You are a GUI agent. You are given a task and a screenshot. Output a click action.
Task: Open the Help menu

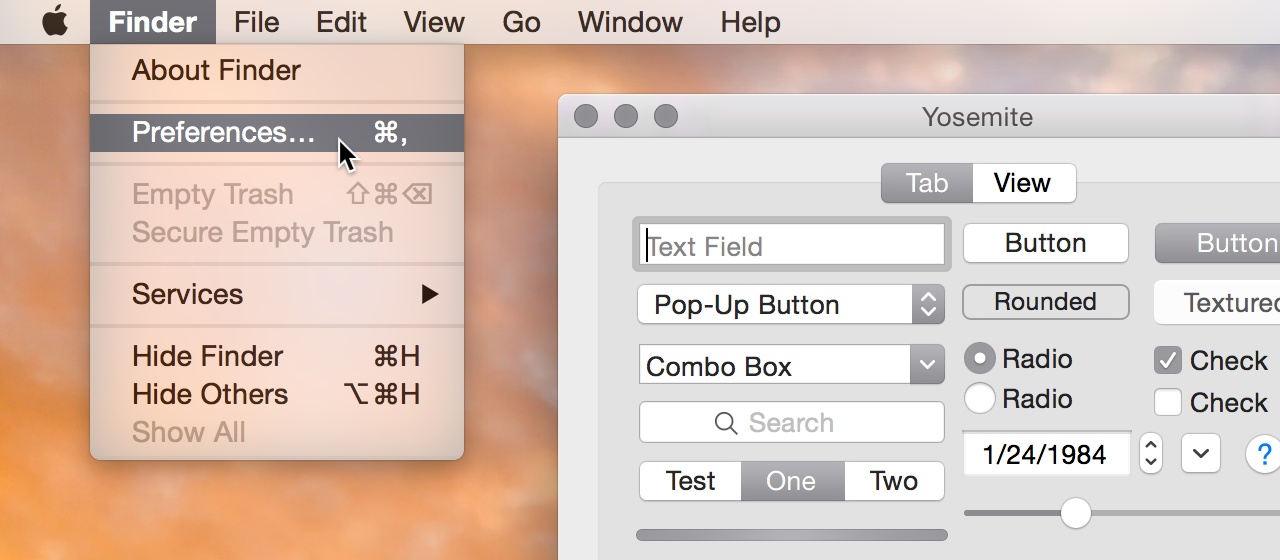click(750, 22)
